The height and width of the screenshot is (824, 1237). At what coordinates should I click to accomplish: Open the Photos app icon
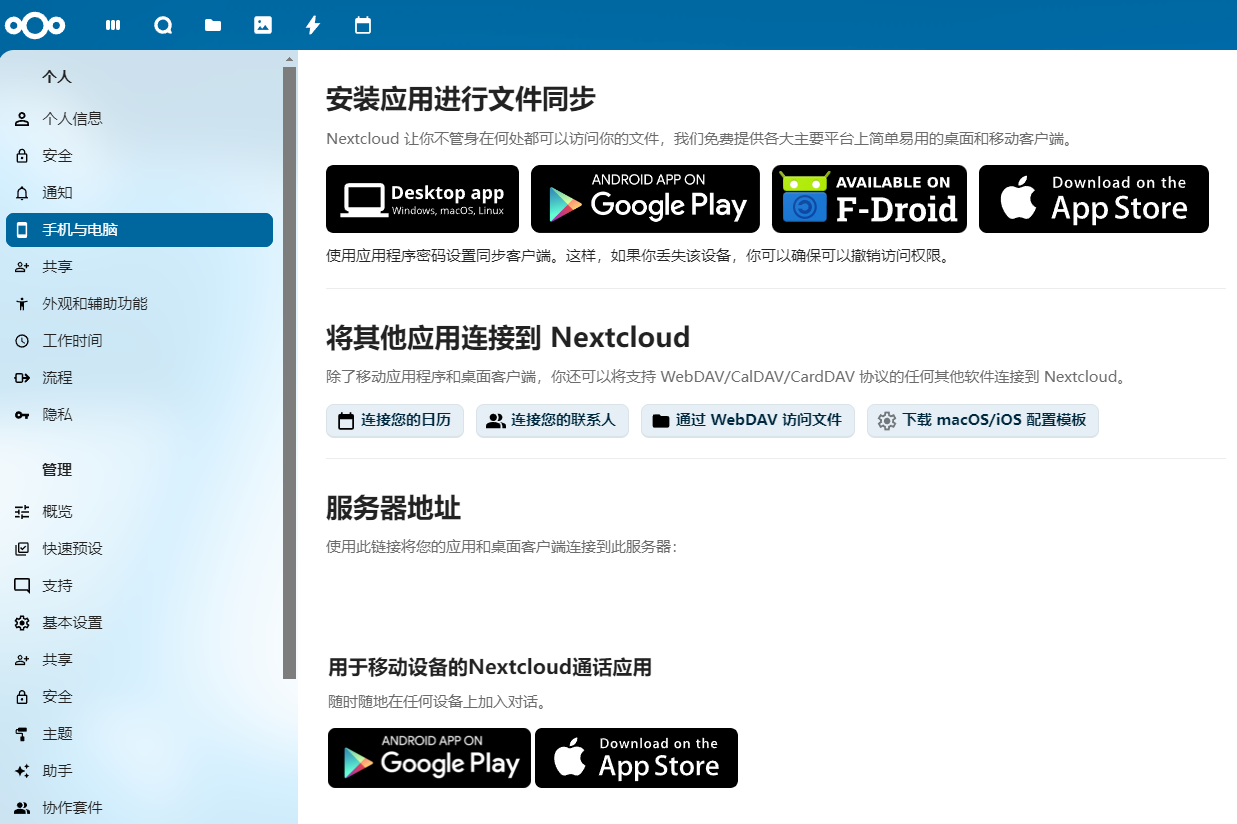(263, 25)
